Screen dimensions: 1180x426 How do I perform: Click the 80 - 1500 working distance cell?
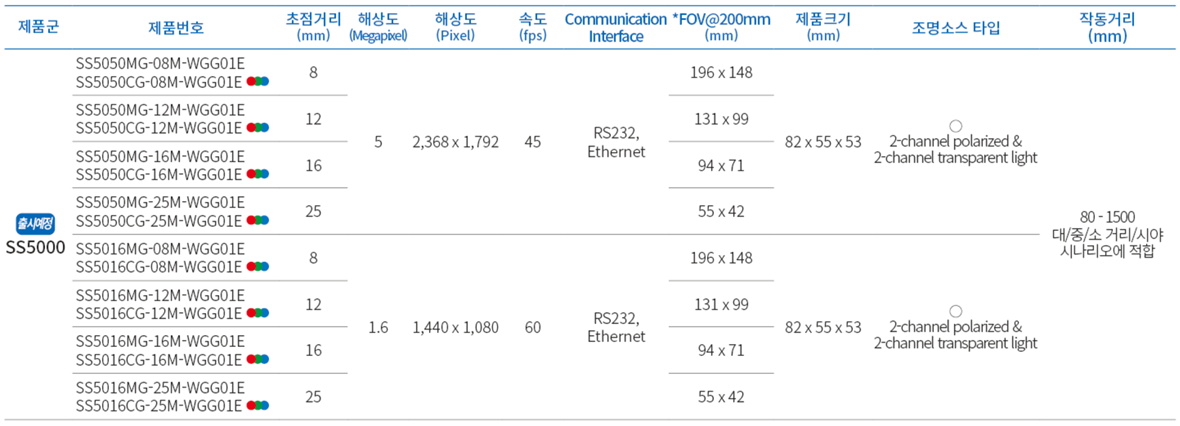[x=1107, y=217]
